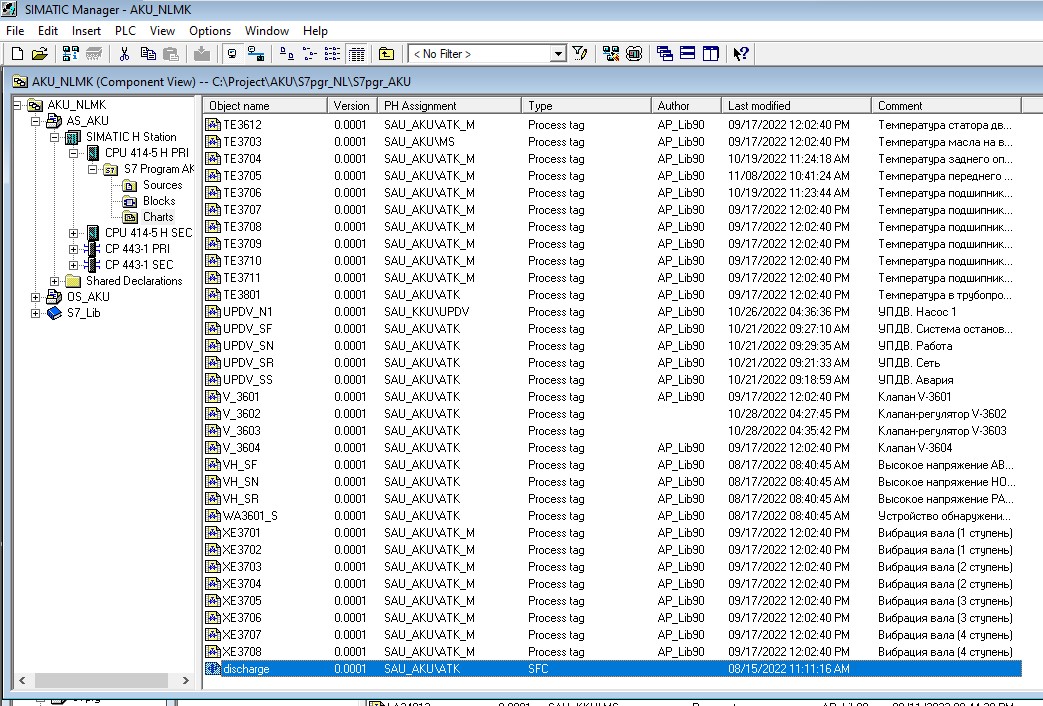This screenshot has height=706, width=1043.
Task: Click the Accessible Nodes toolbar icon
Action: pyautogui.click(x=71, y=54)
